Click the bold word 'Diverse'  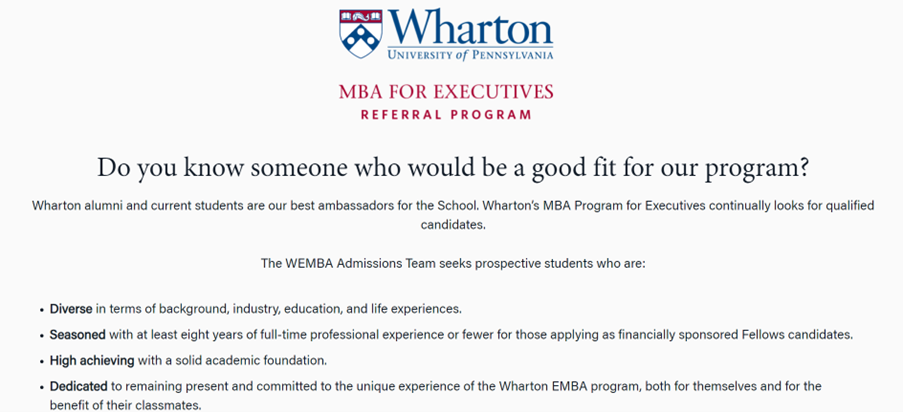[71, 308]
